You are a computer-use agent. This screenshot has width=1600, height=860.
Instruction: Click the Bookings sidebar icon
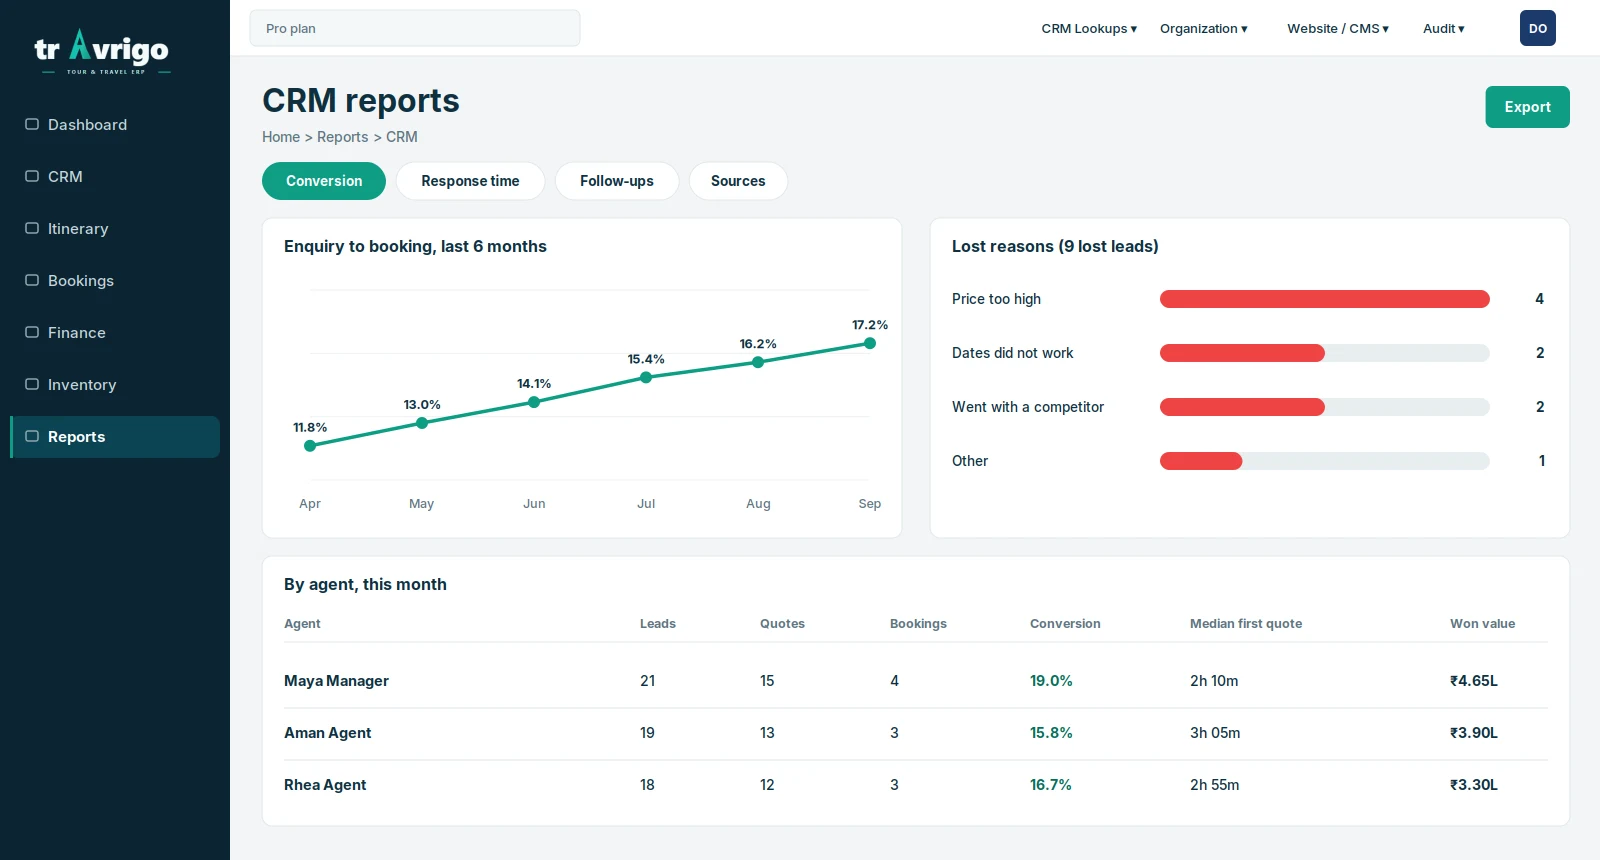point(32,280)
